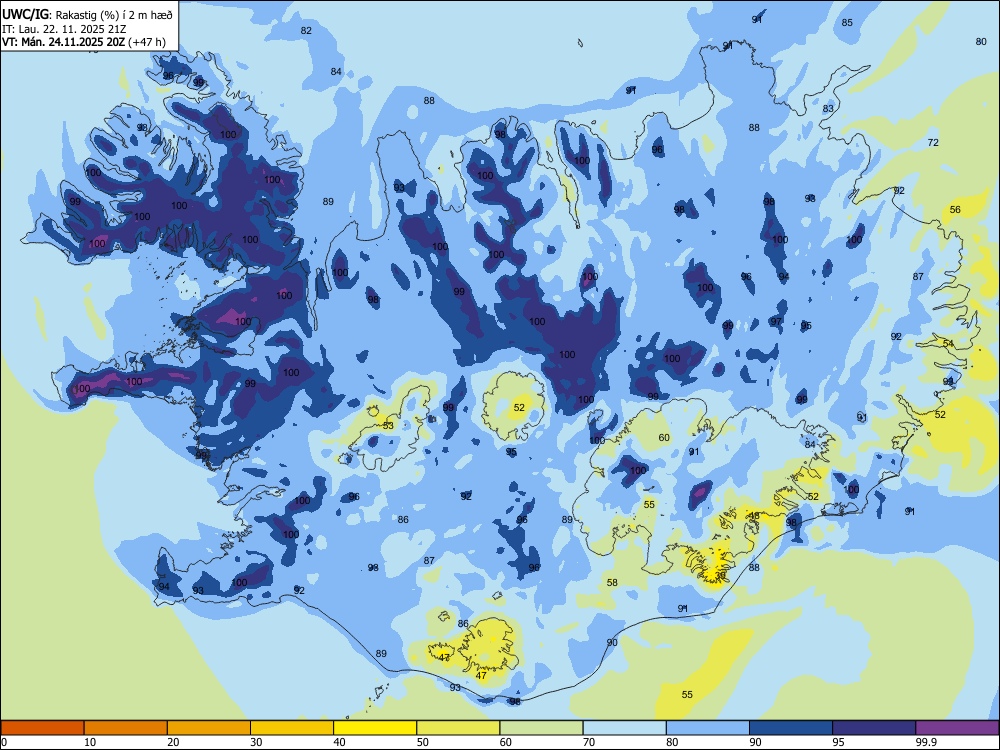
Task: Select the legend label '50'
Action: coord(423,742)
